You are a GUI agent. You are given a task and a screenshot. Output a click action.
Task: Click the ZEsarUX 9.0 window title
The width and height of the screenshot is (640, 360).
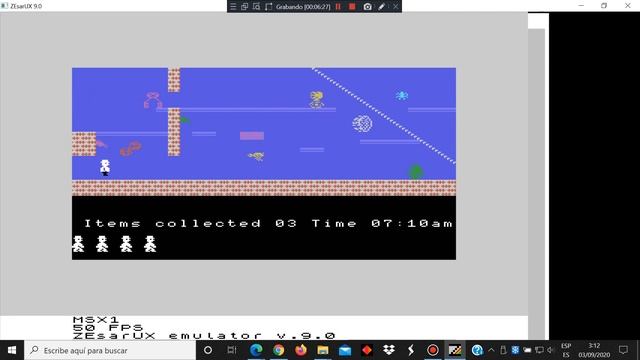(26, 6)
